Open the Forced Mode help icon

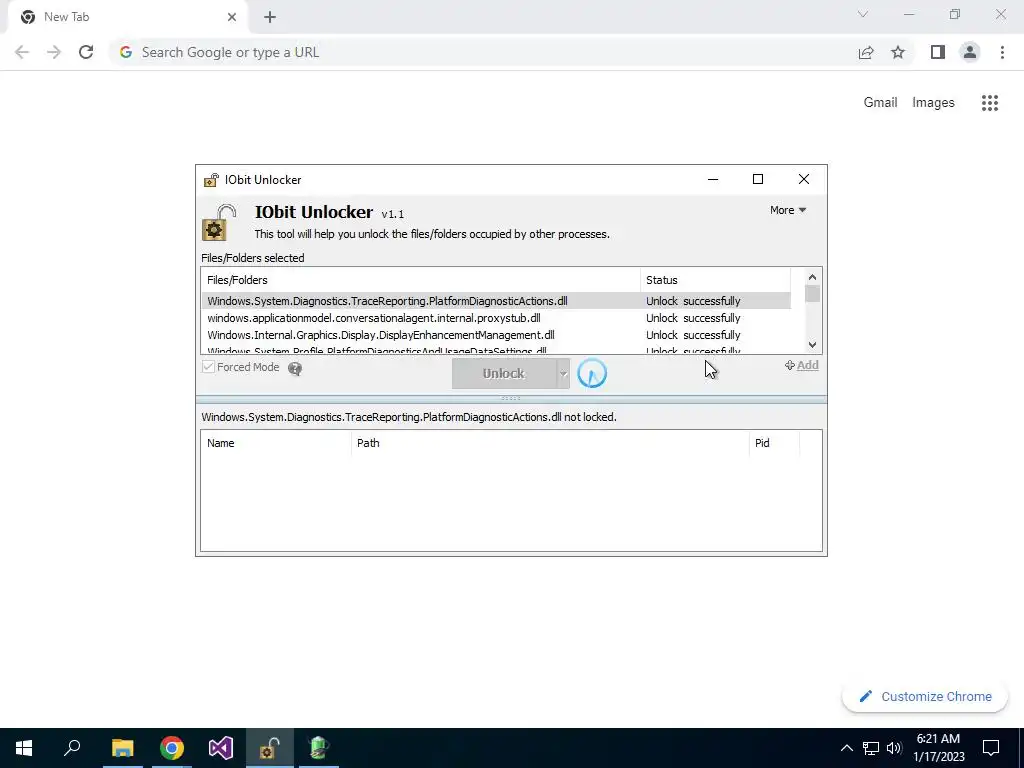pyautogui.click(x=295, y=369)
